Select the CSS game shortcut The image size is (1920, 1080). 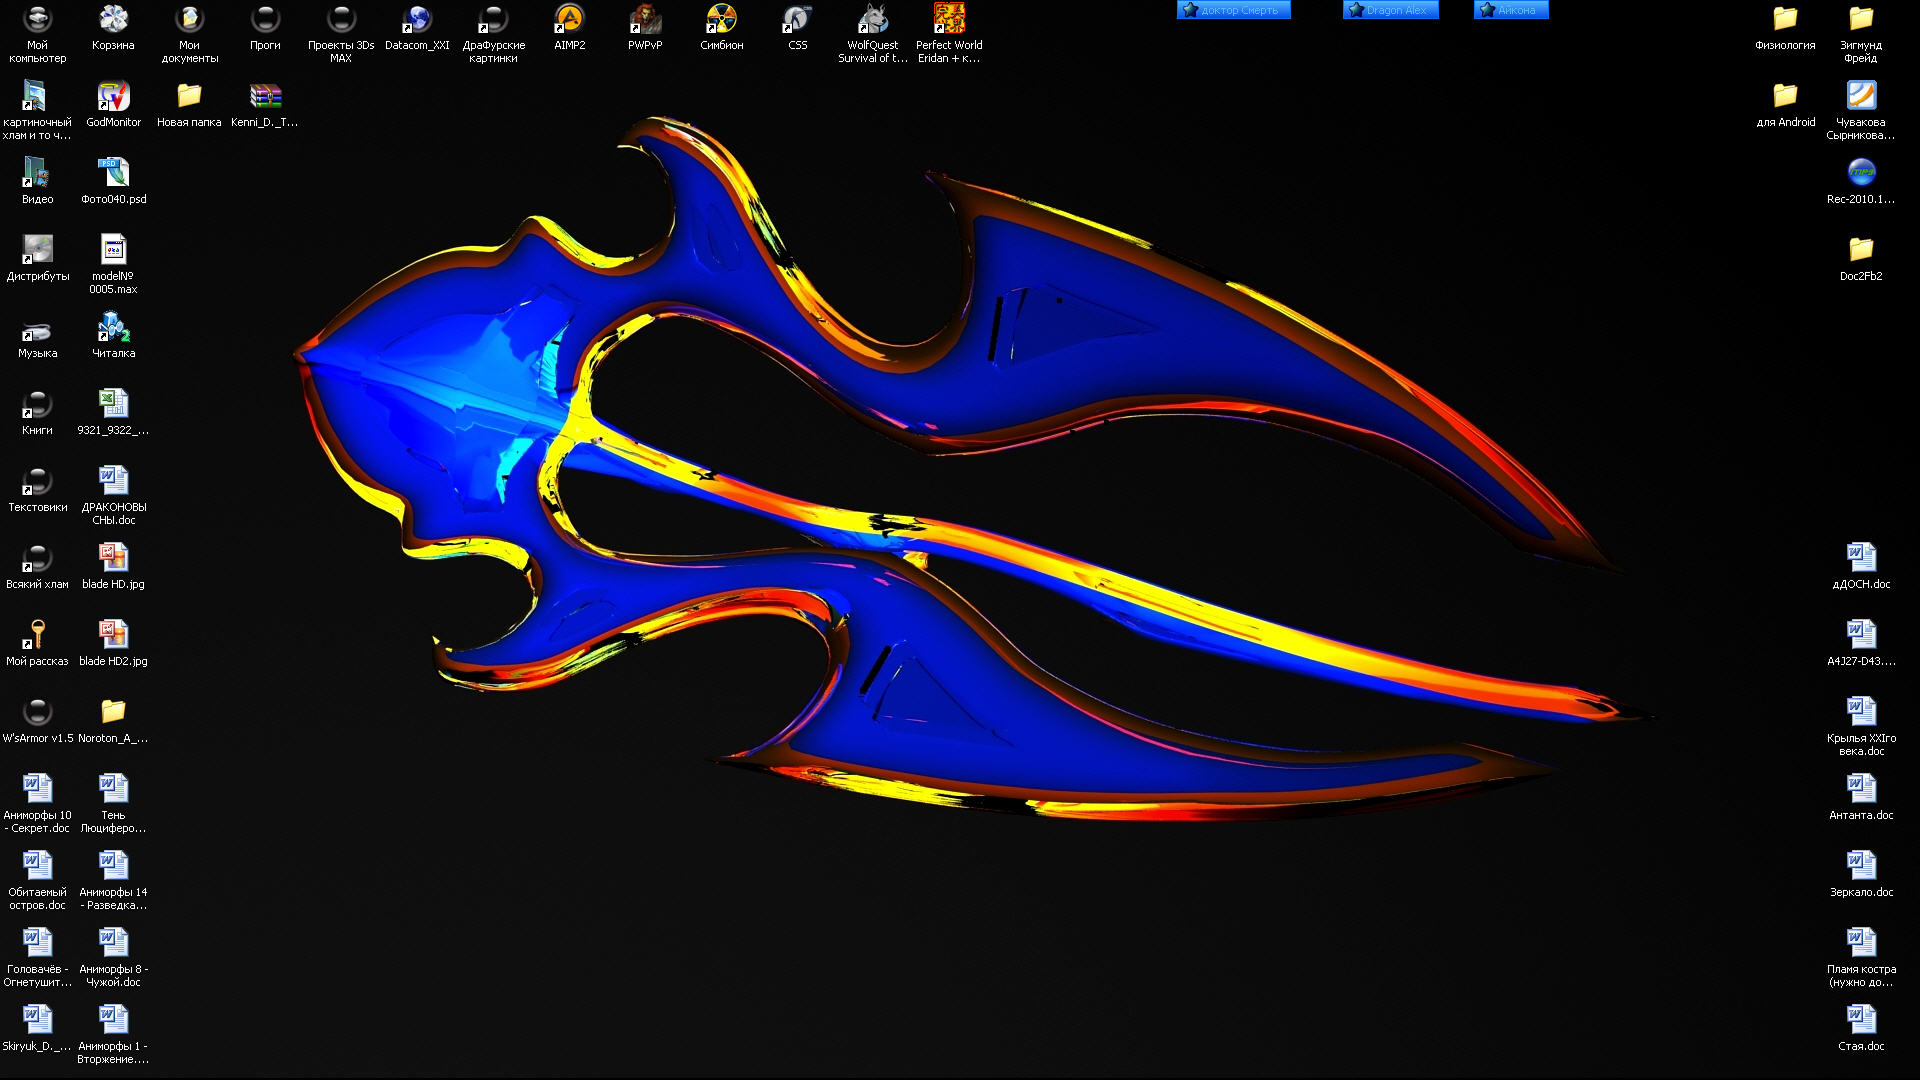click(x=797, y=20)
